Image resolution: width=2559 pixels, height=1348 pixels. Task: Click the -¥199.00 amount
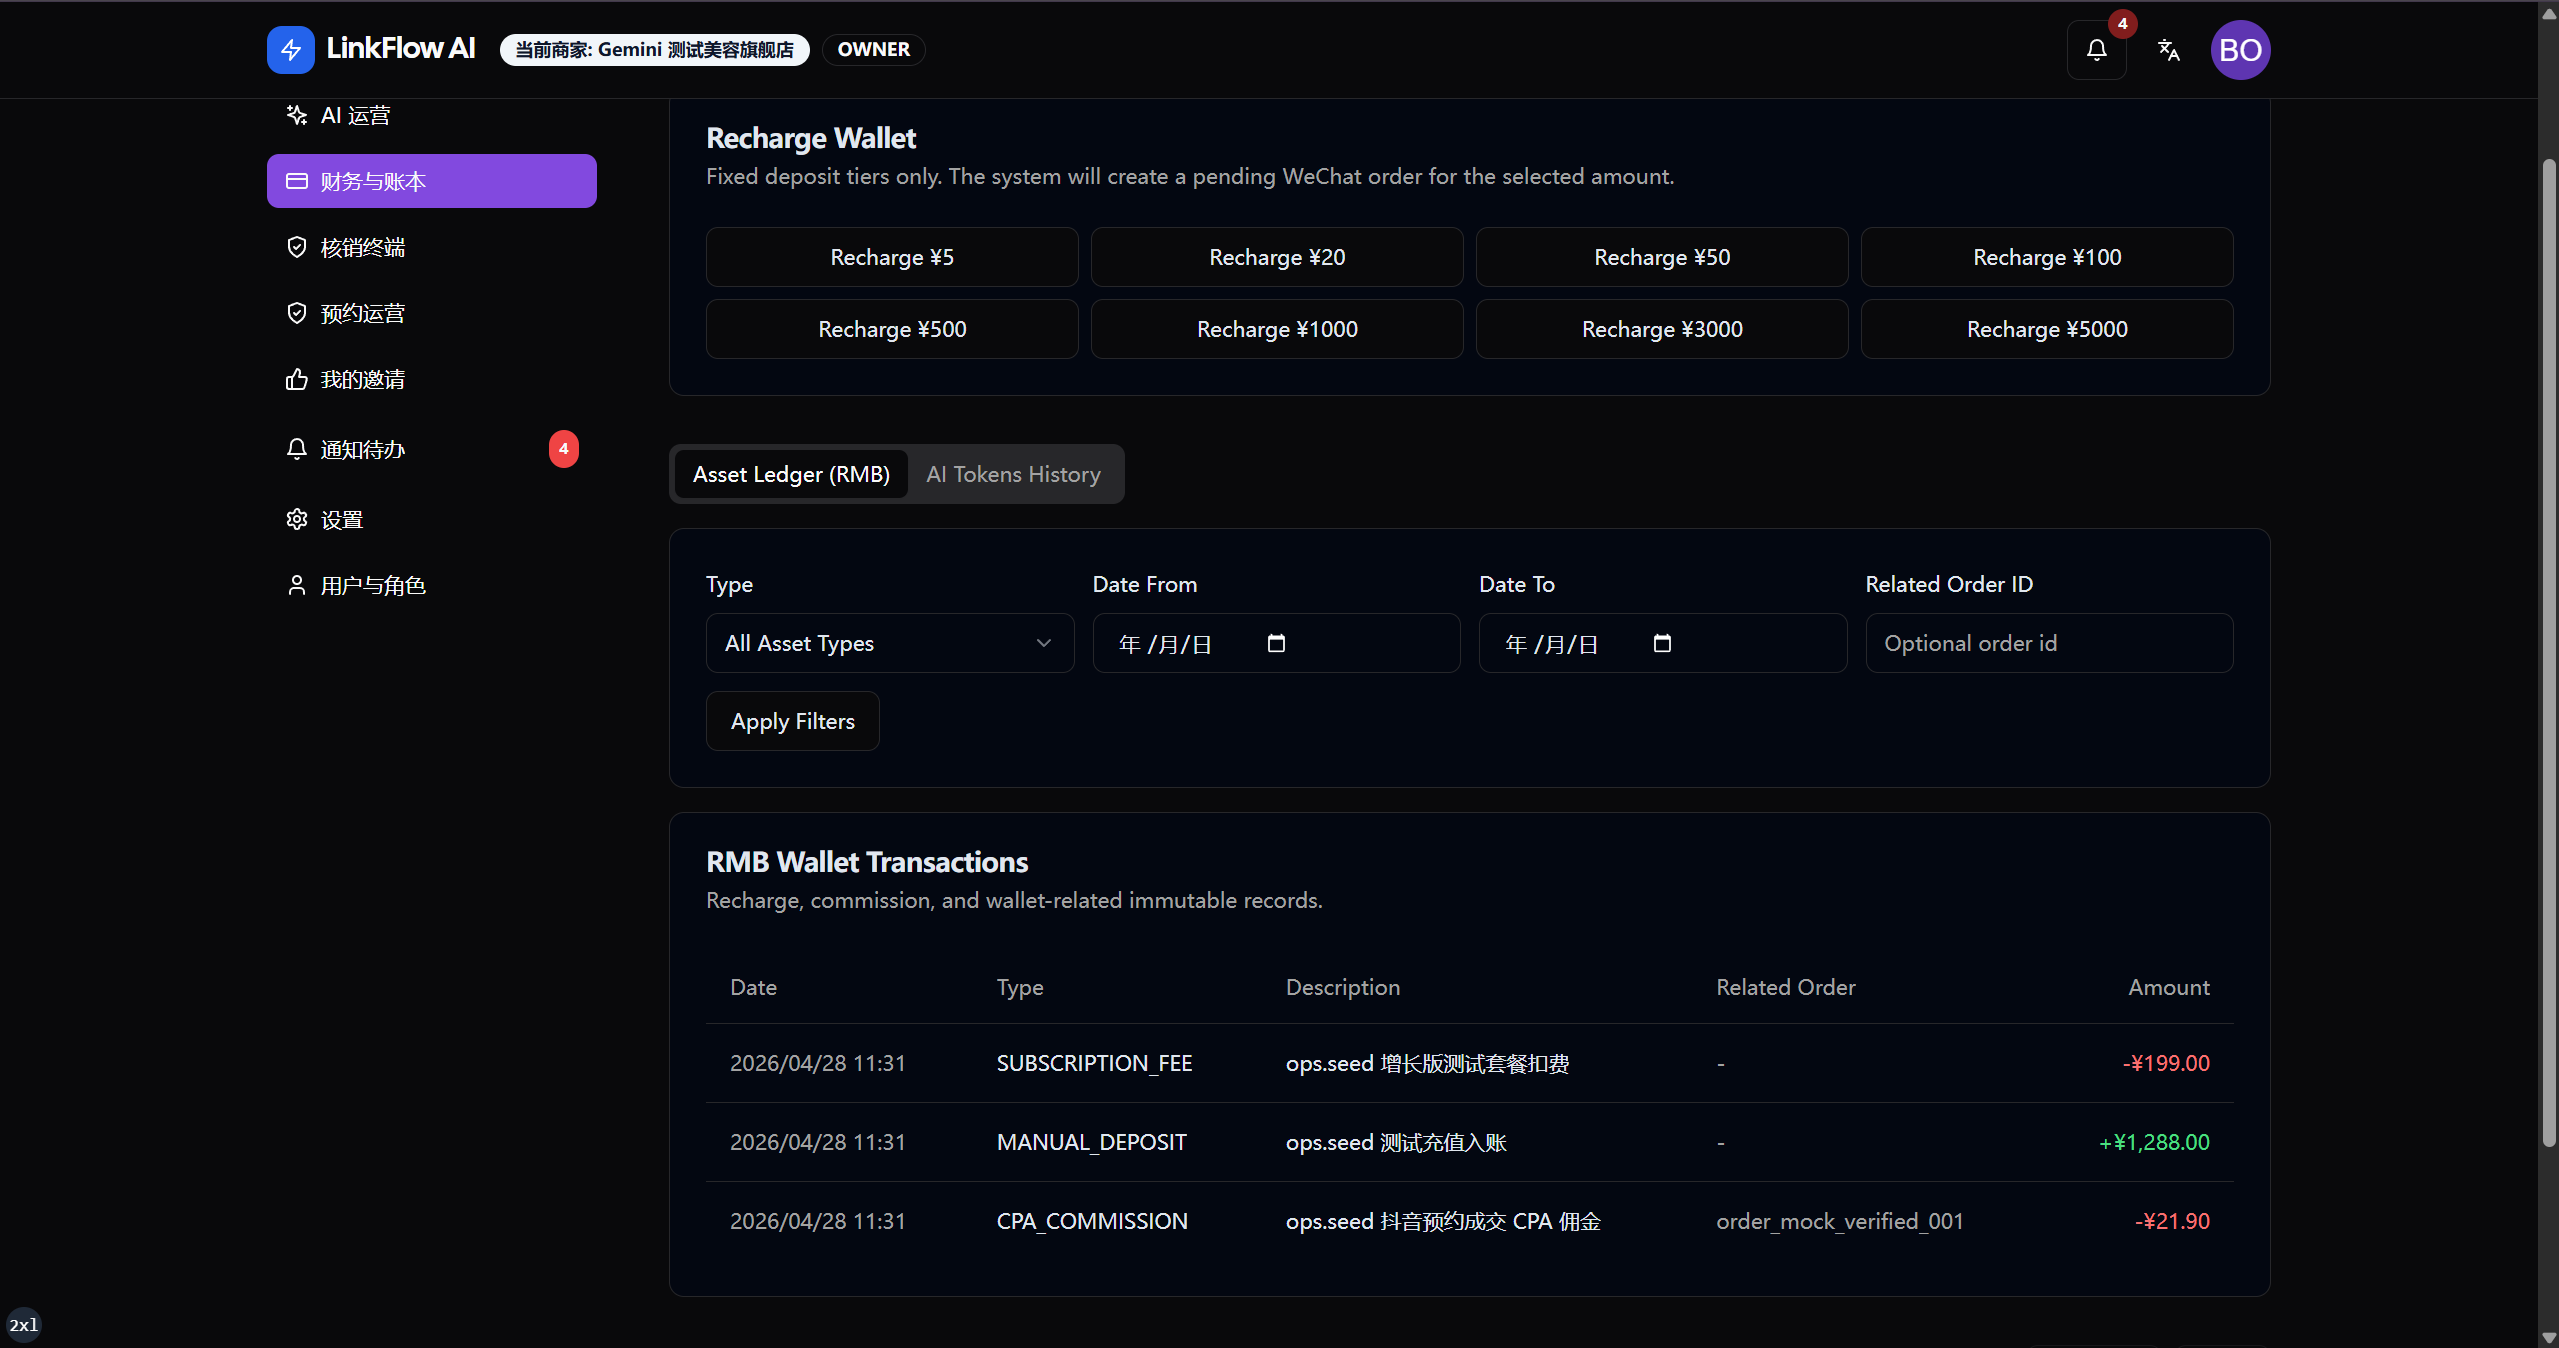(2166, 1063)
